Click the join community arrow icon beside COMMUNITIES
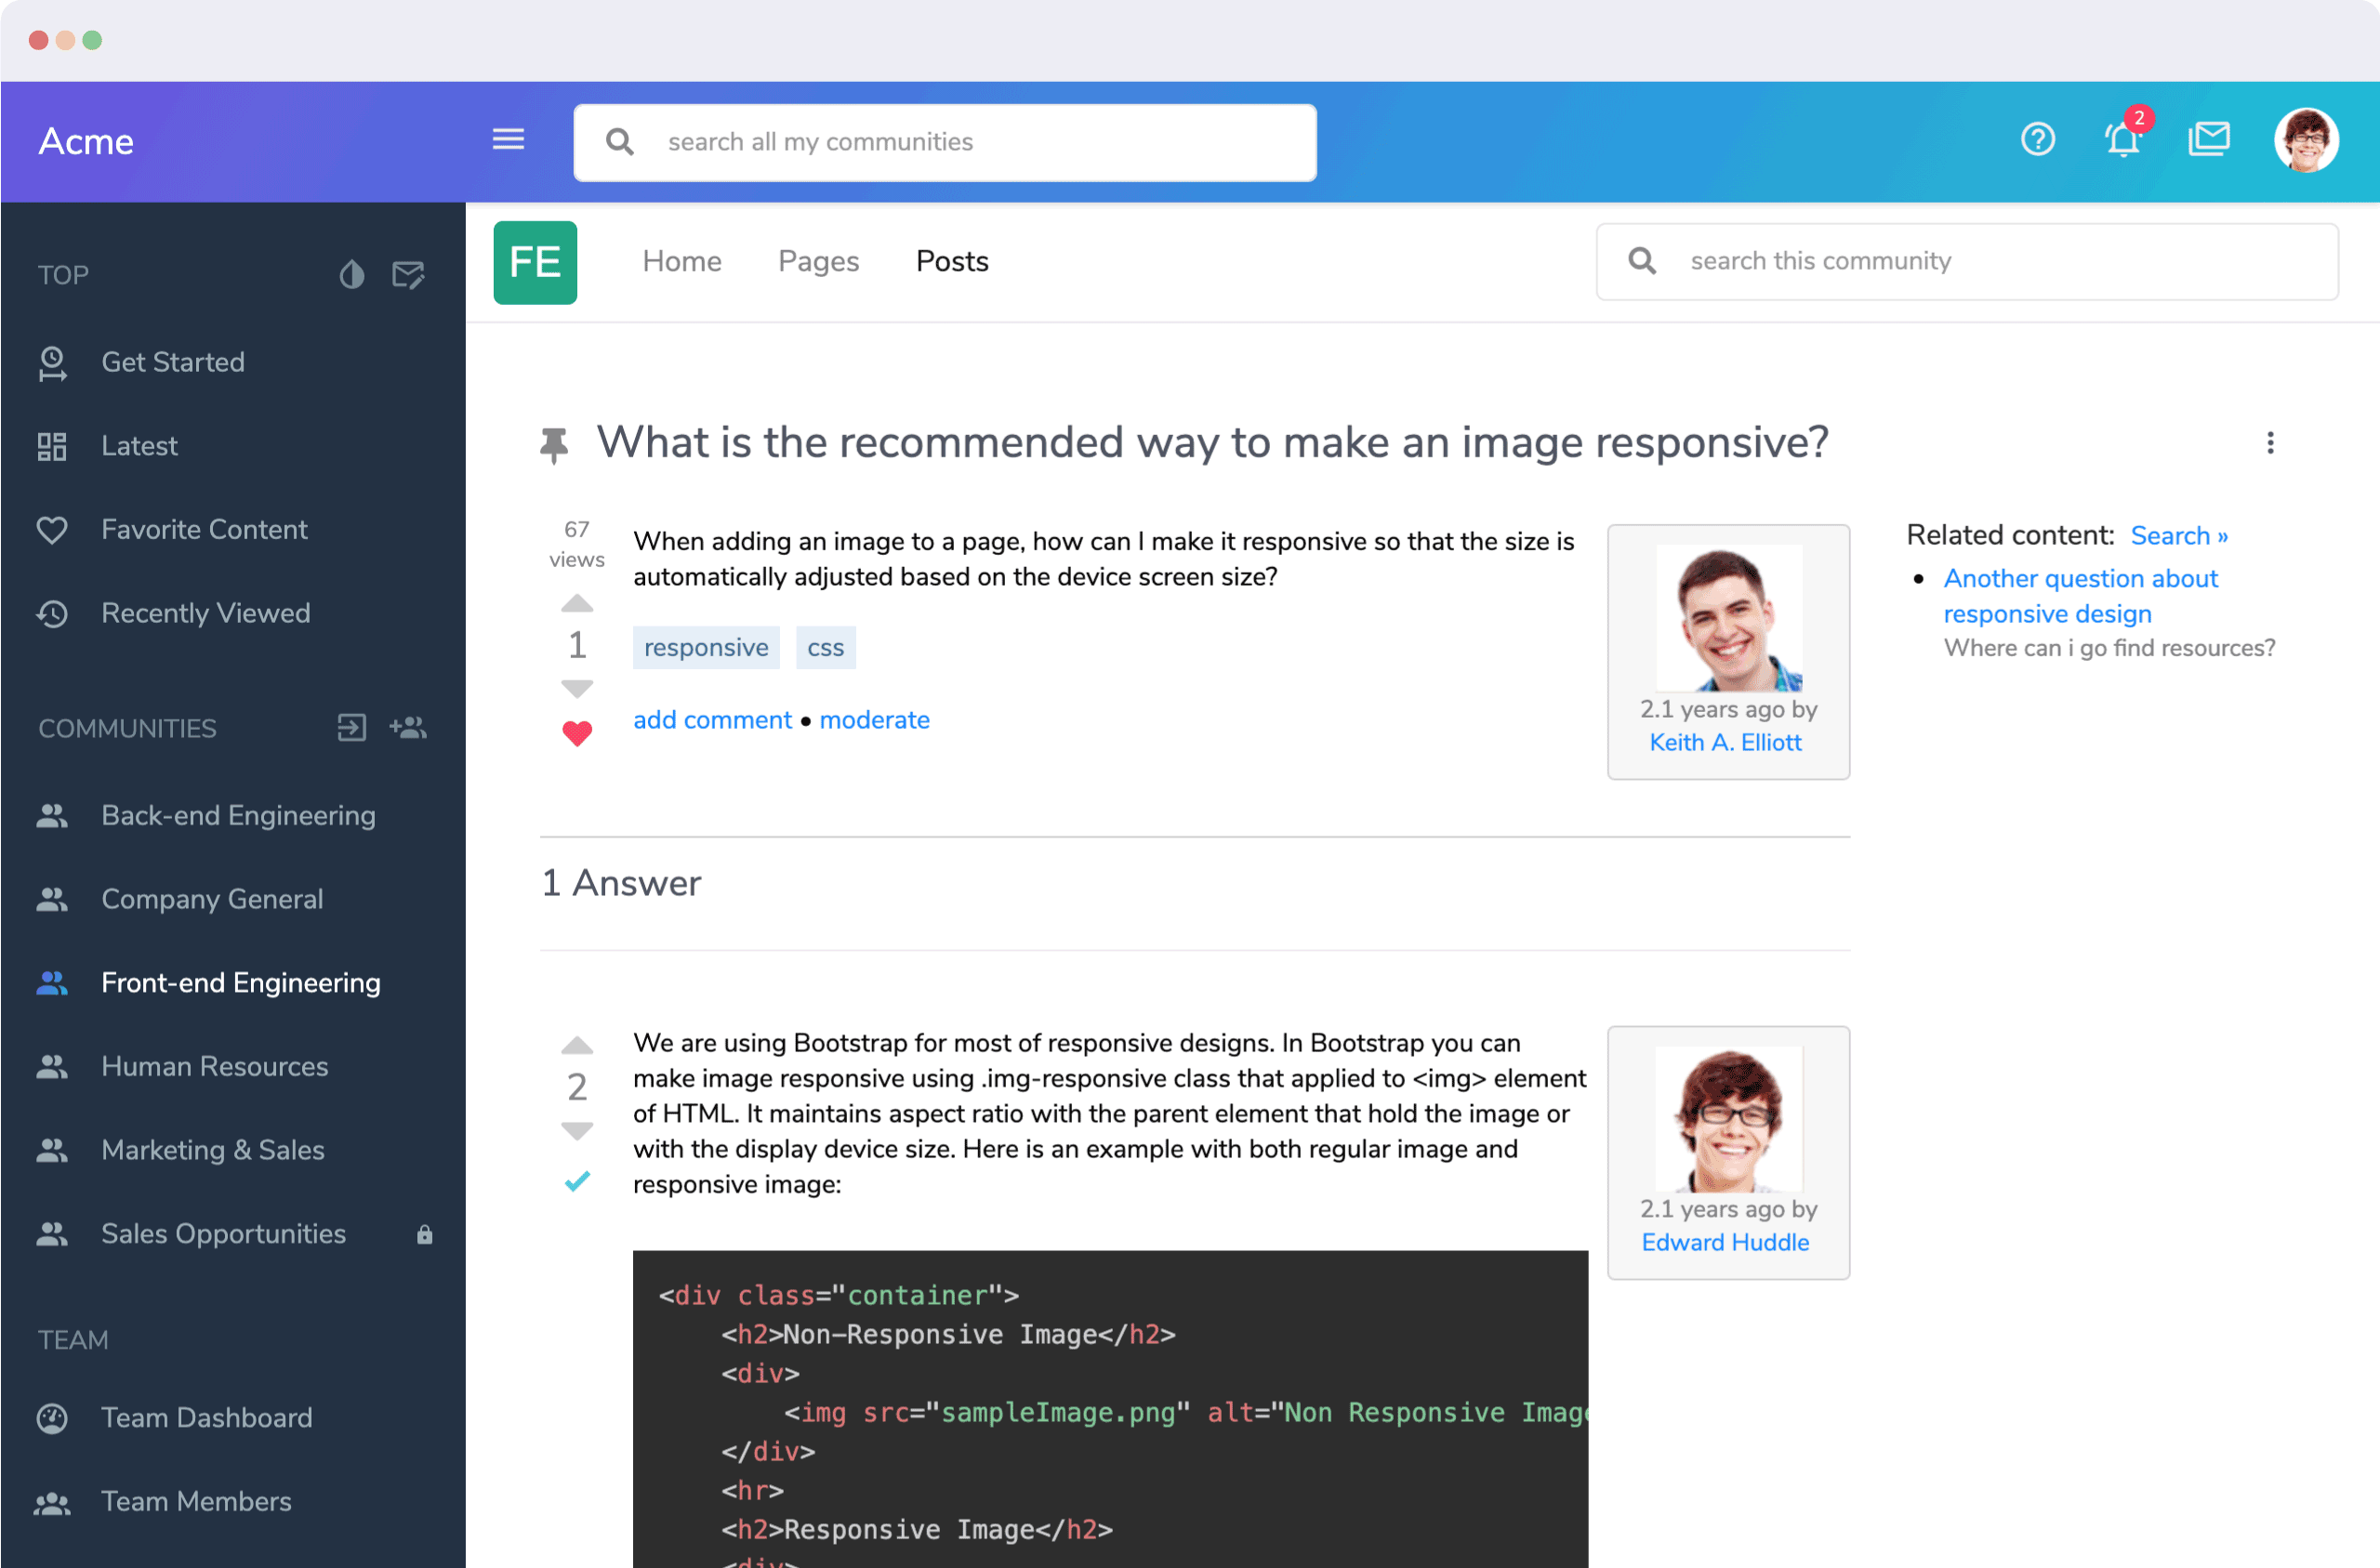2380x1568 pixels. pos(351,728)
